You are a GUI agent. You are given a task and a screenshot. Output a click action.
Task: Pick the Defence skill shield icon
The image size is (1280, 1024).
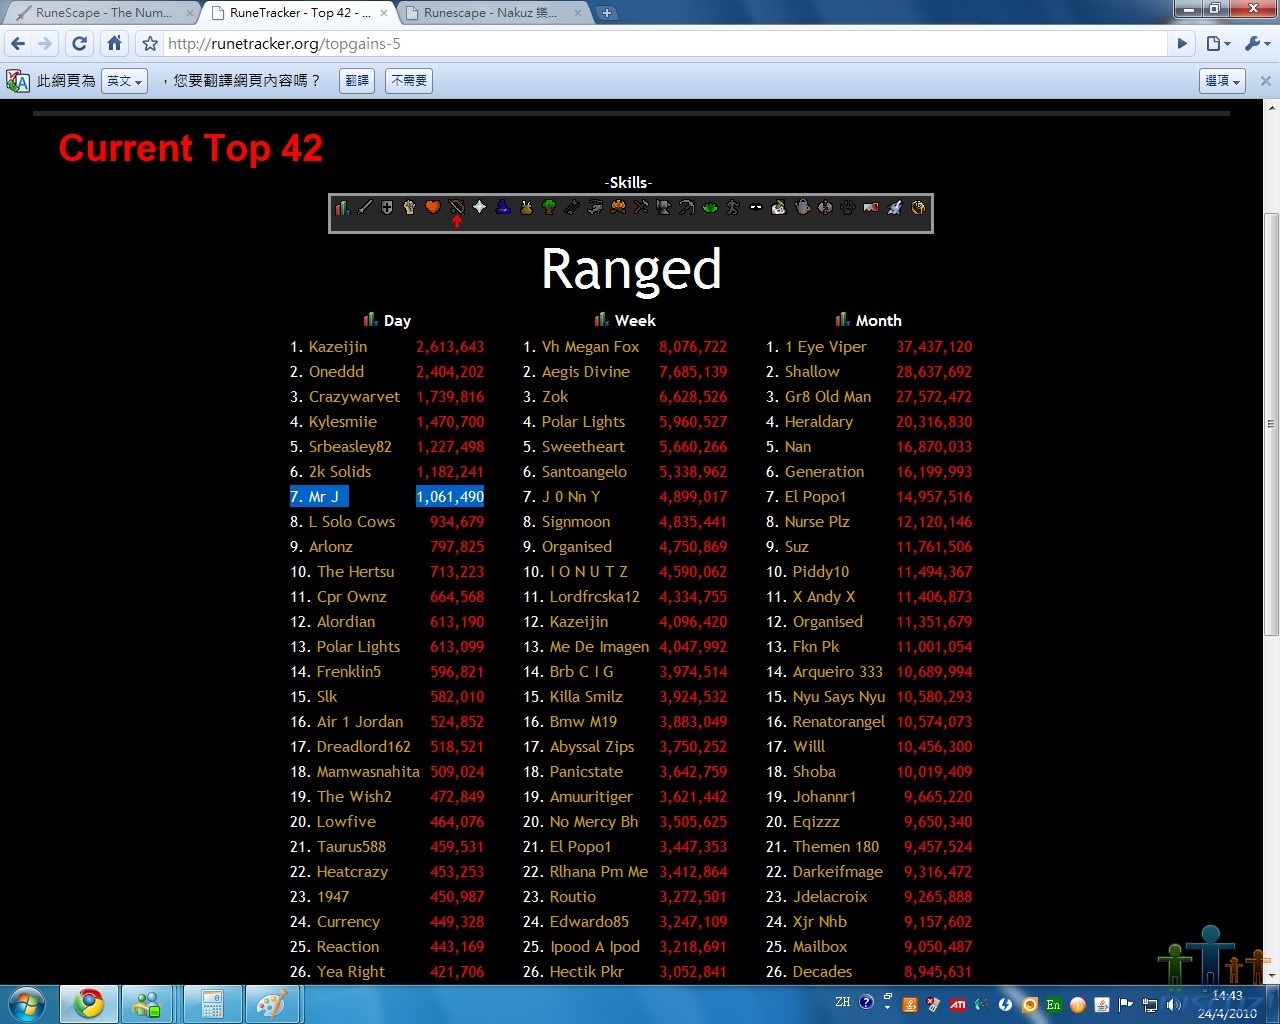tap(387, 207)
